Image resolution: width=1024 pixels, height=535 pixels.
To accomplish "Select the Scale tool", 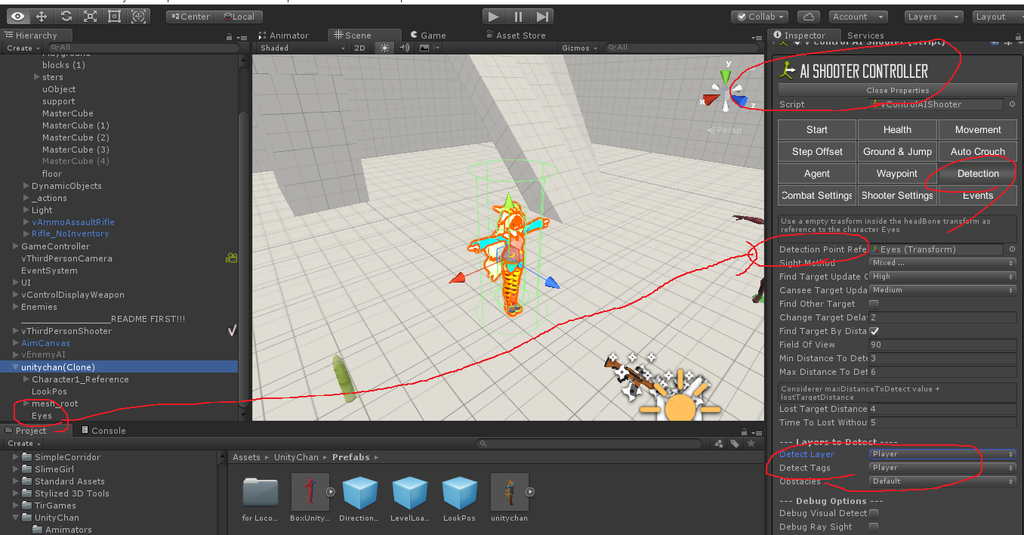I will pos(90,16).
